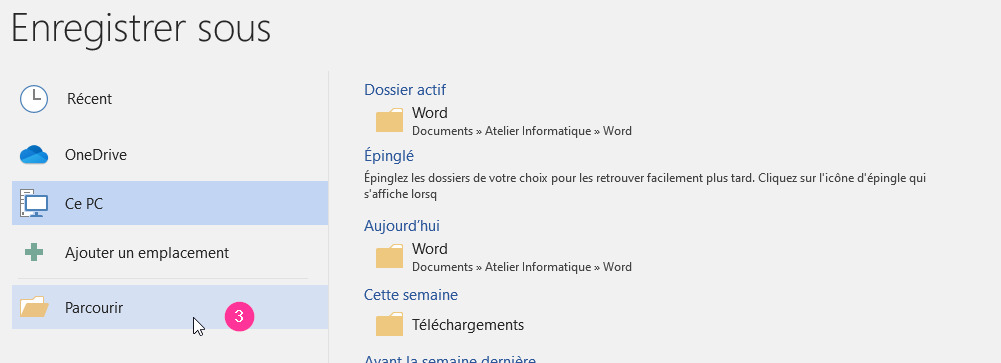Click the Ce PC computer icon
The width and height of the screenshot is (1001, 363).
[34, 204]
